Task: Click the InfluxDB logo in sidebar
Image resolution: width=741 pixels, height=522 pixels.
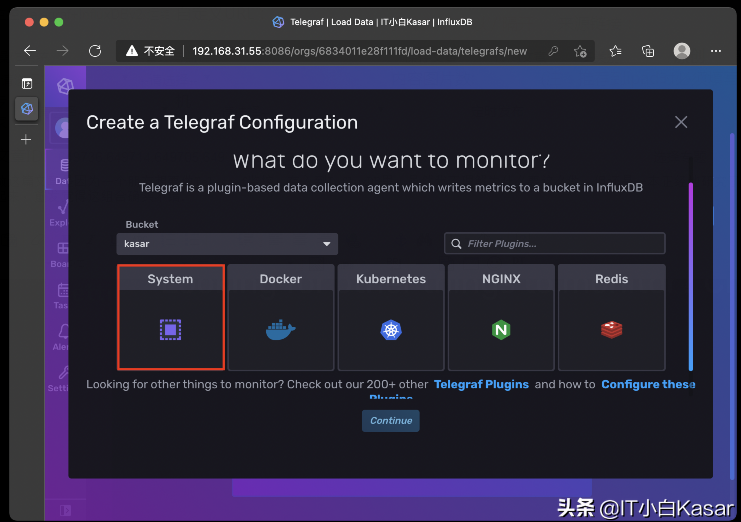Action: [65, 86]
